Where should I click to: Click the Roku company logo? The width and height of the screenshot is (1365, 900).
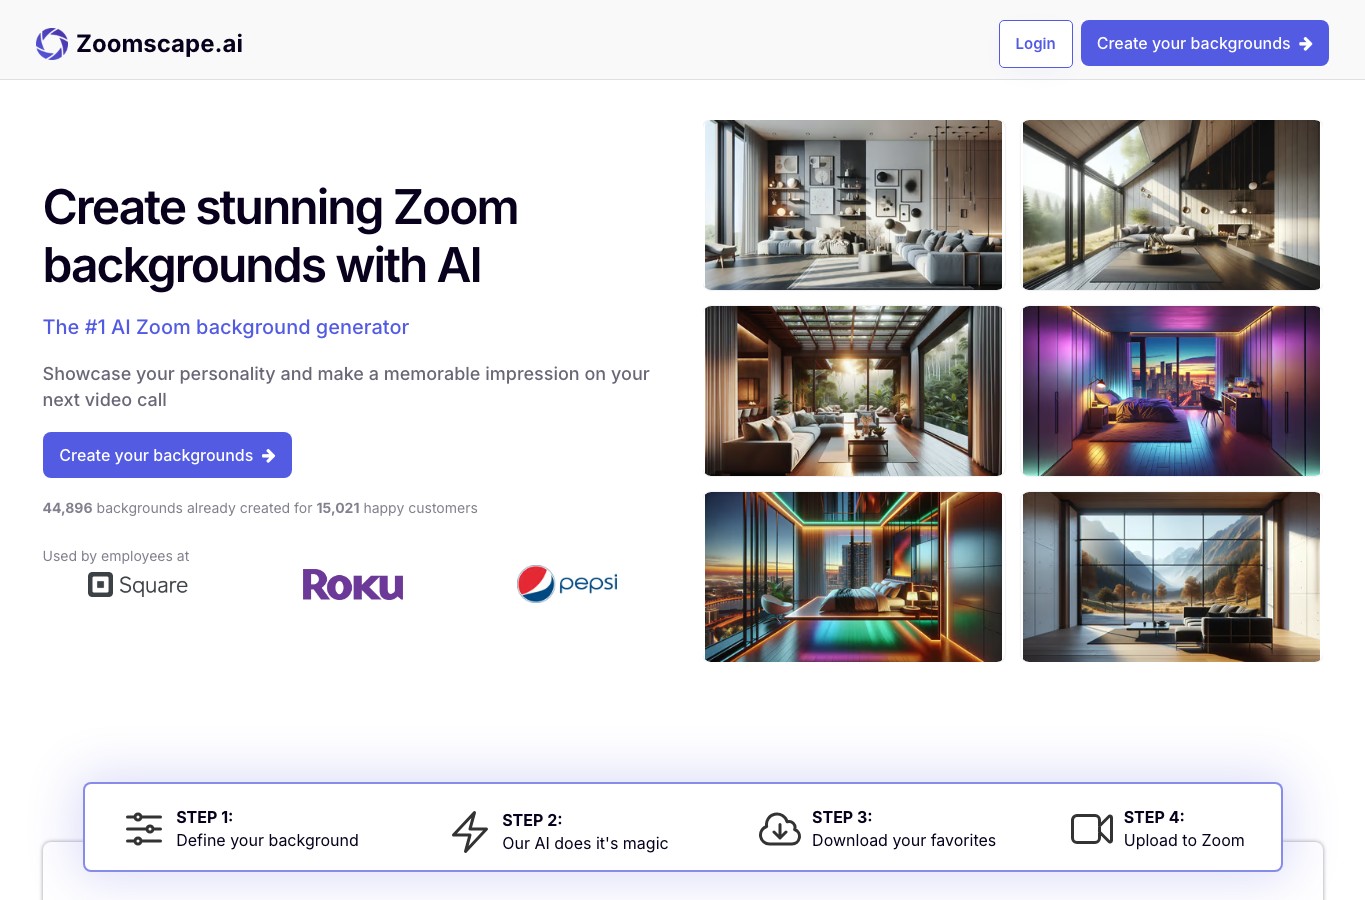pyautogui.click(x=353, y=585)
